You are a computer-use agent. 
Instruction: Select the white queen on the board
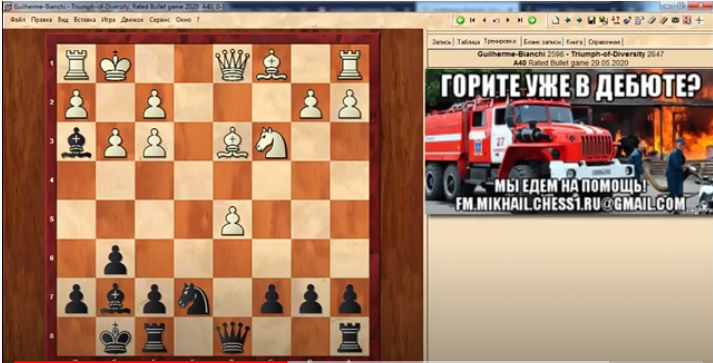coord(232,64)
